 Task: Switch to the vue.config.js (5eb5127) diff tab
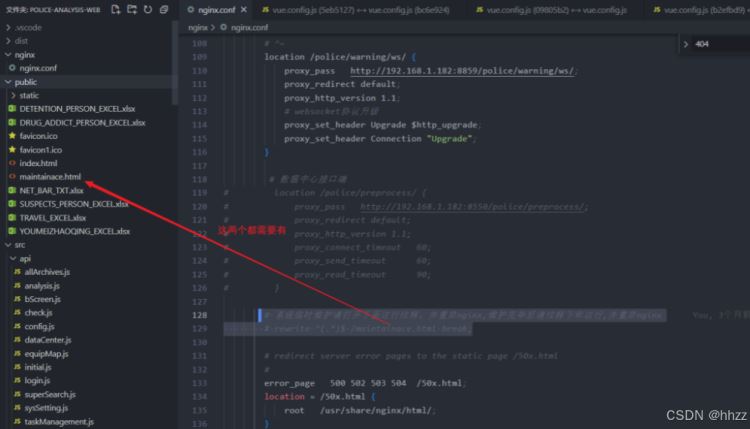[333, 10]
